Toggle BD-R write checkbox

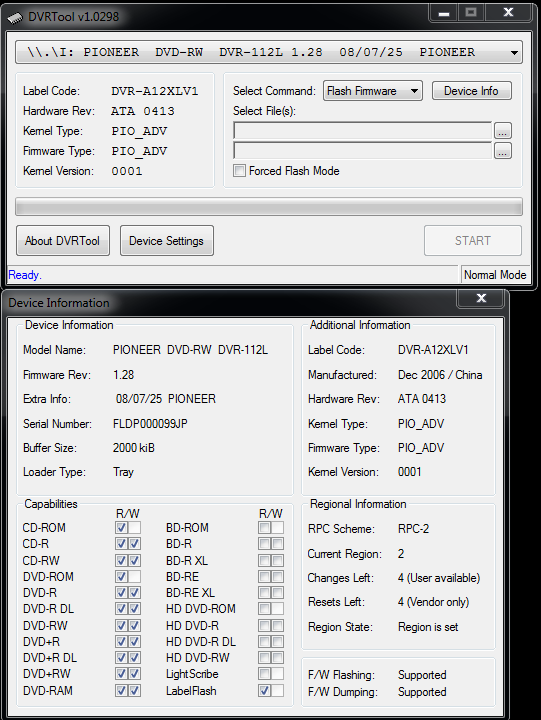pyautogui.click(x=277, y=544)
